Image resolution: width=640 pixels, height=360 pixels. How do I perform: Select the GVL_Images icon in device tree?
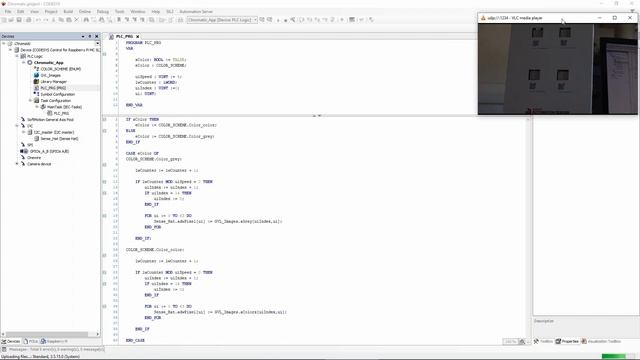(x=36, y=75)
